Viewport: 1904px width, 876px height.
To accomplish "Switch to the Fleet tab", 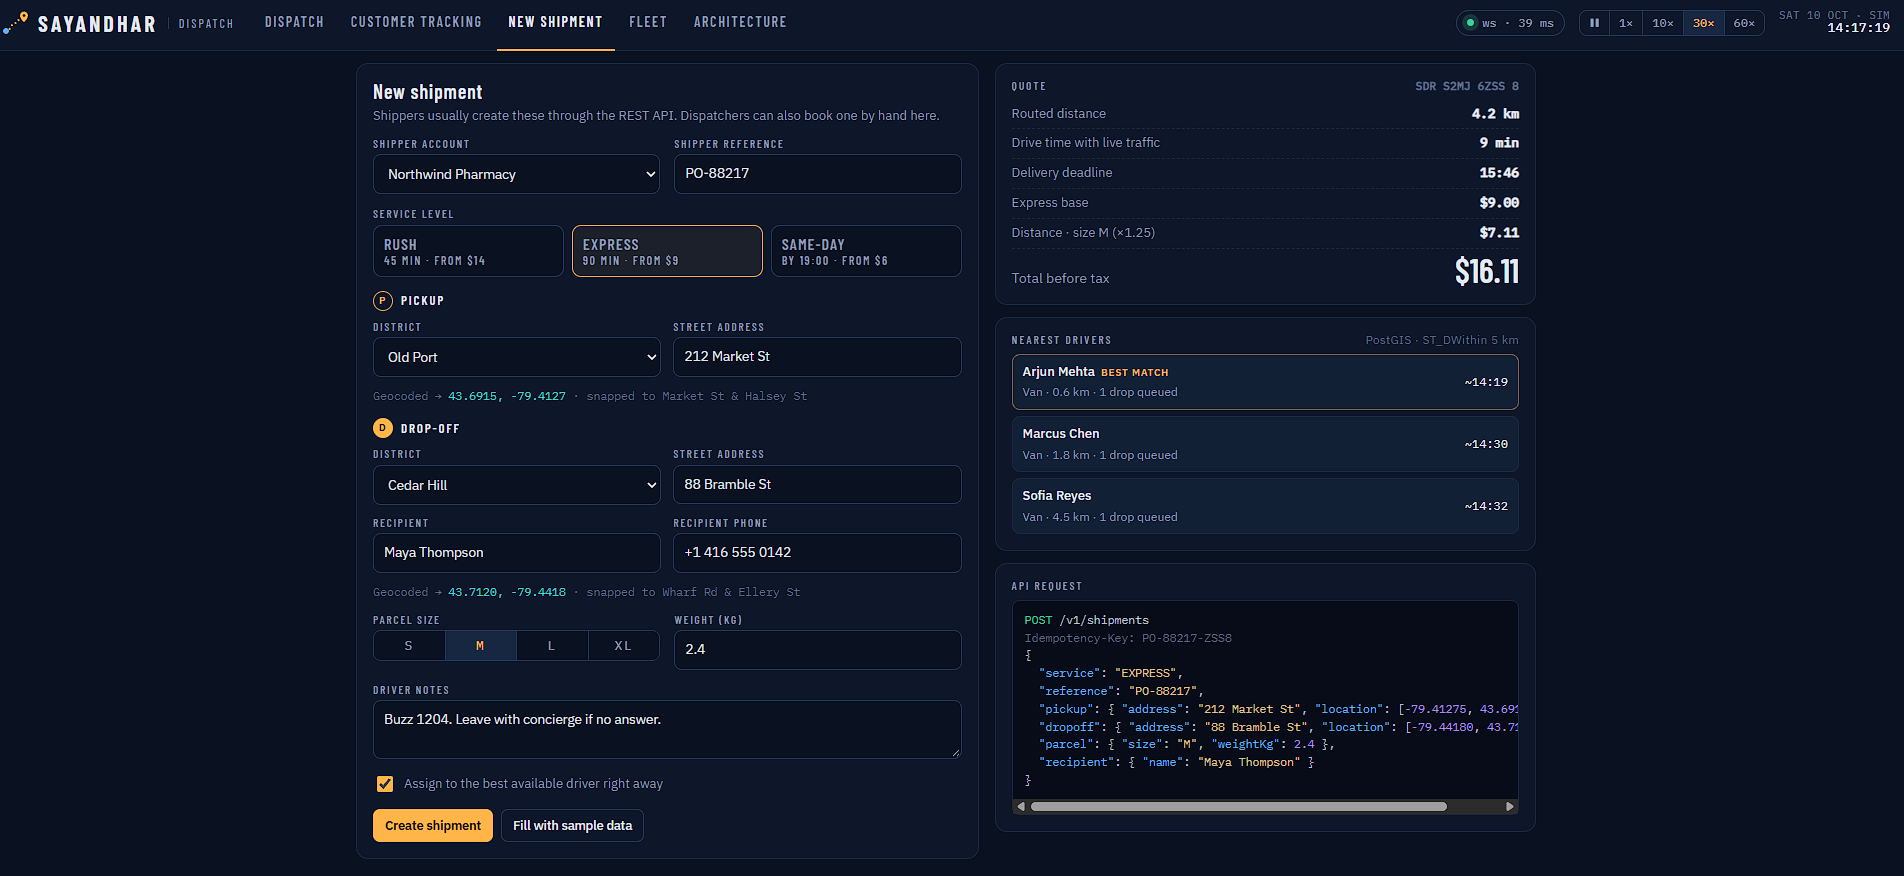I will [x=648, y=22].
